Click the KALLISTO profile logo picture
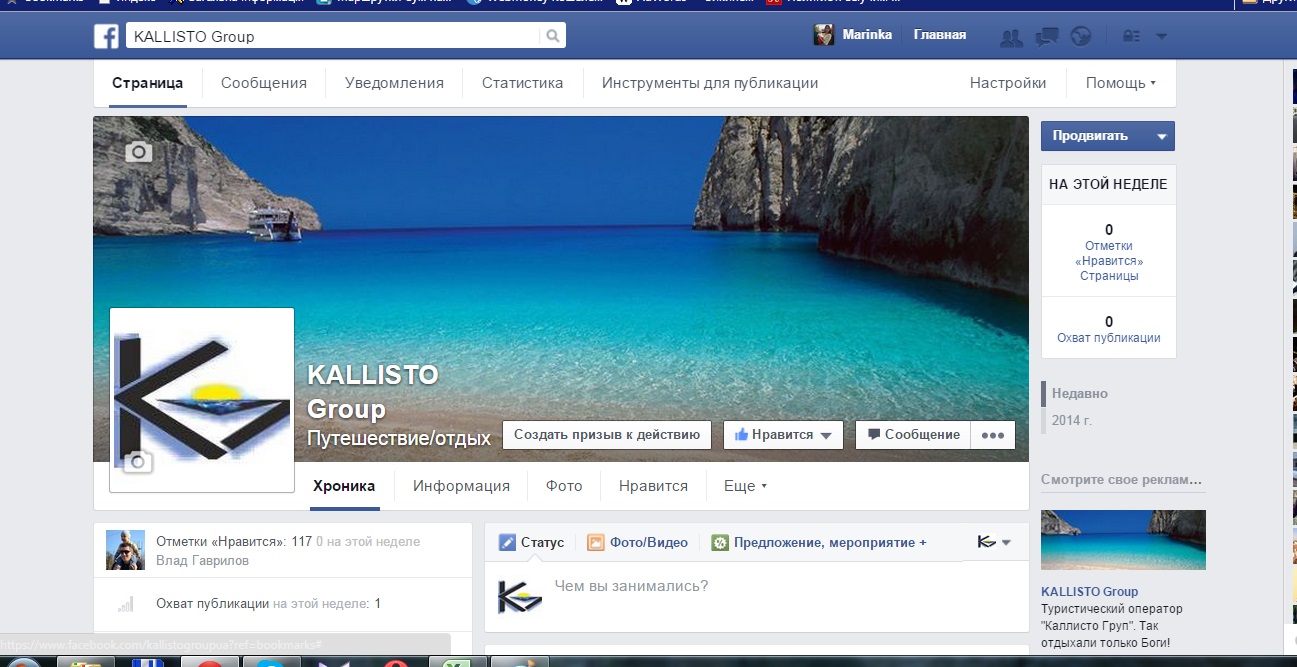1297x667 pixels. coord(202,400)
